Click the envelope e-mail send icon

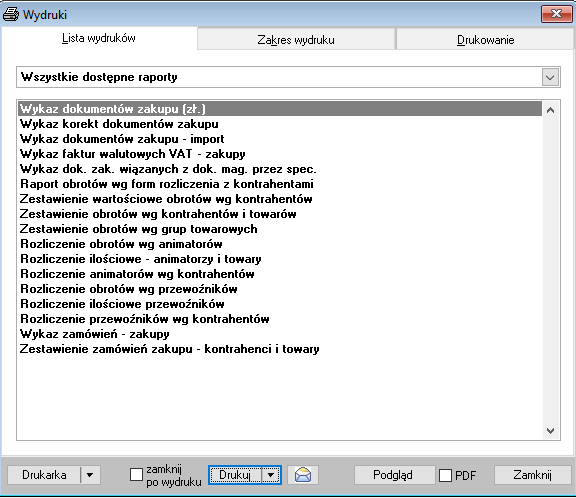(x=303, y=475)
